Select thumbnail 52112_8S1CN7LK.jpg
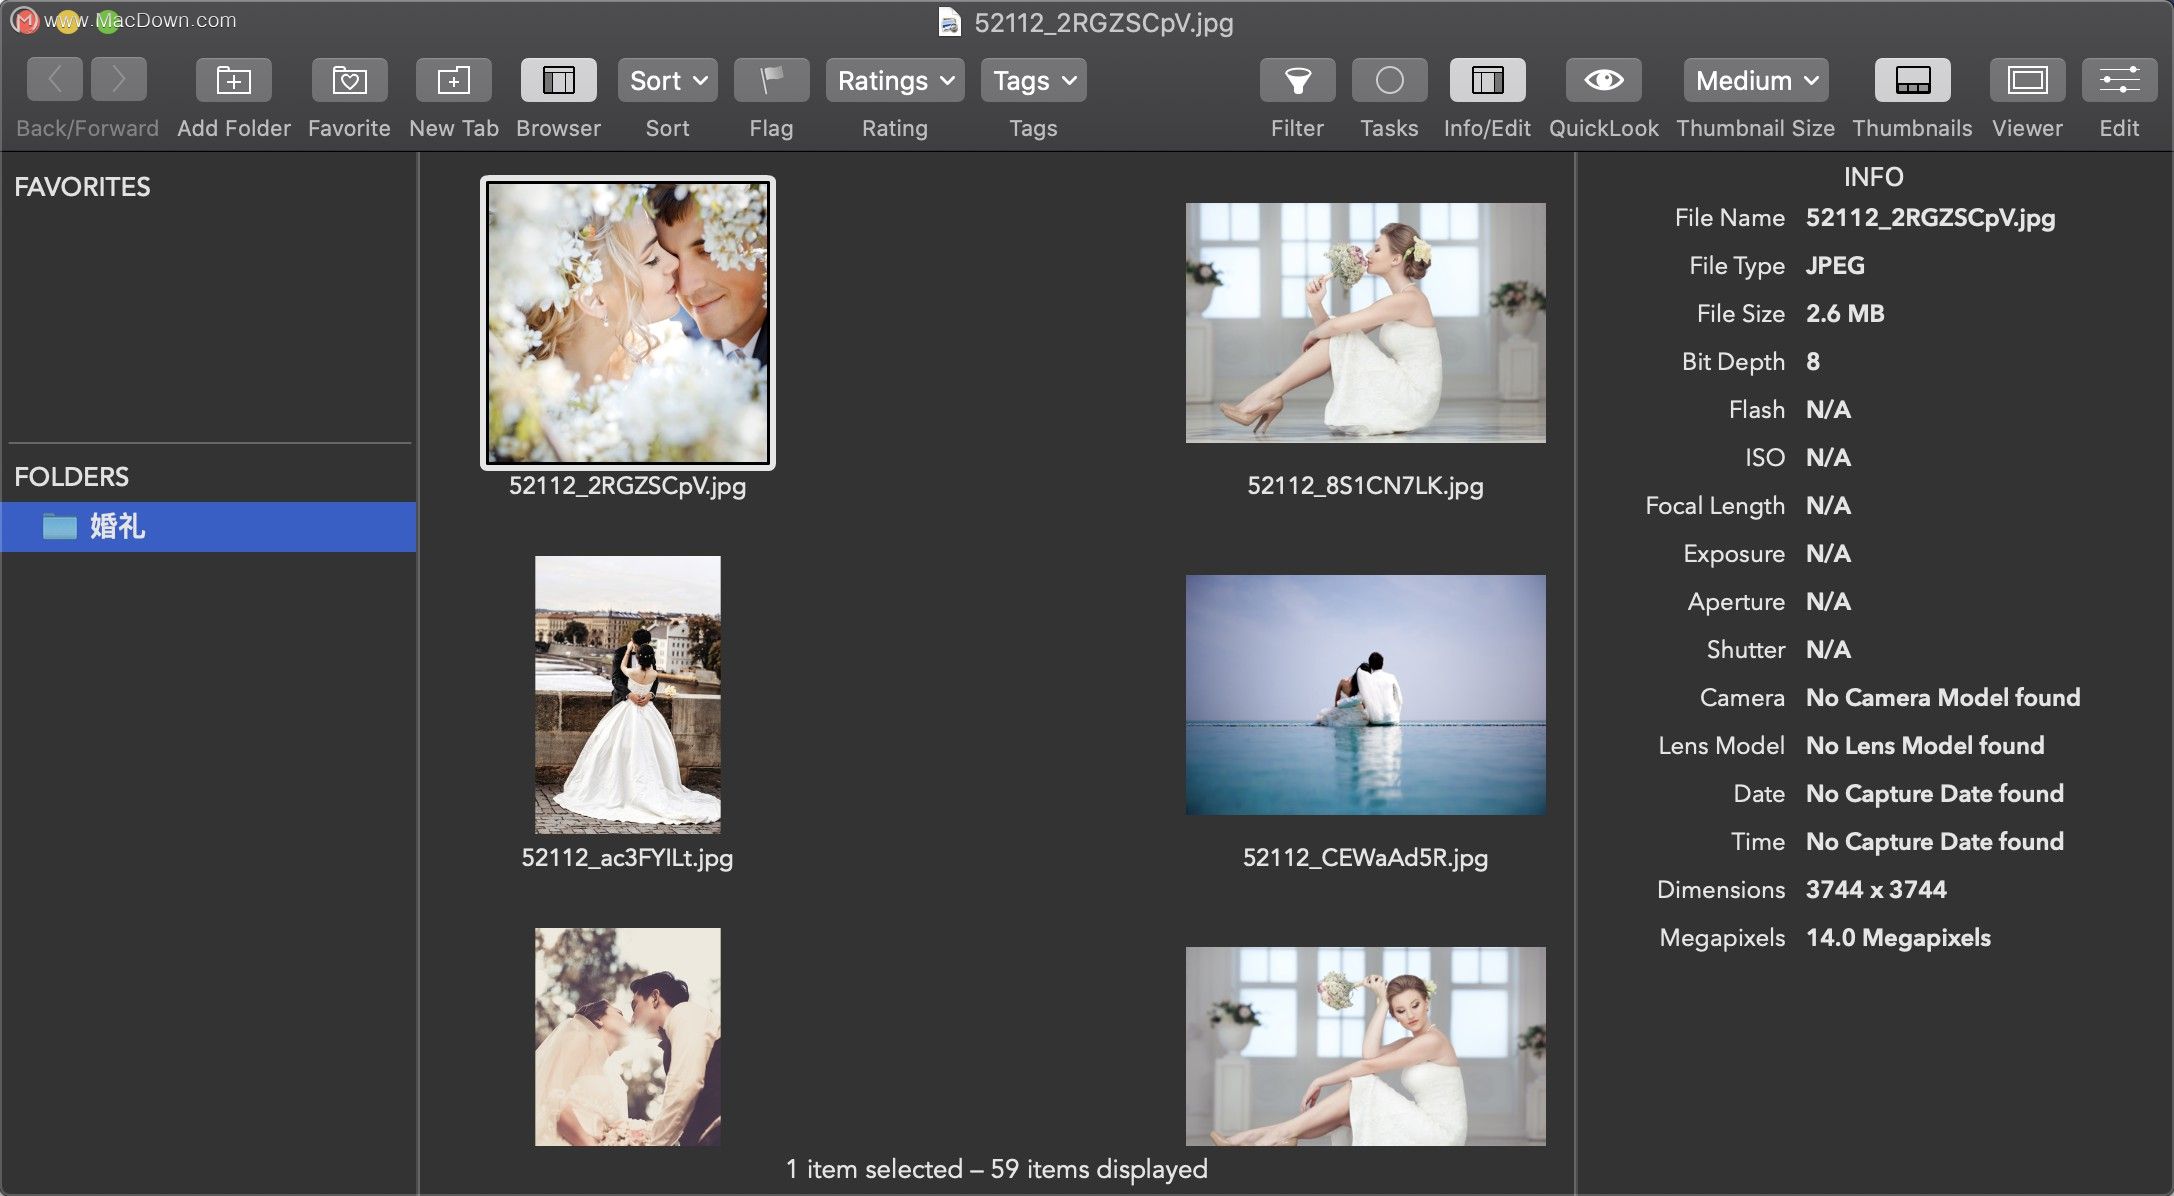 (x=1366, y=323)
